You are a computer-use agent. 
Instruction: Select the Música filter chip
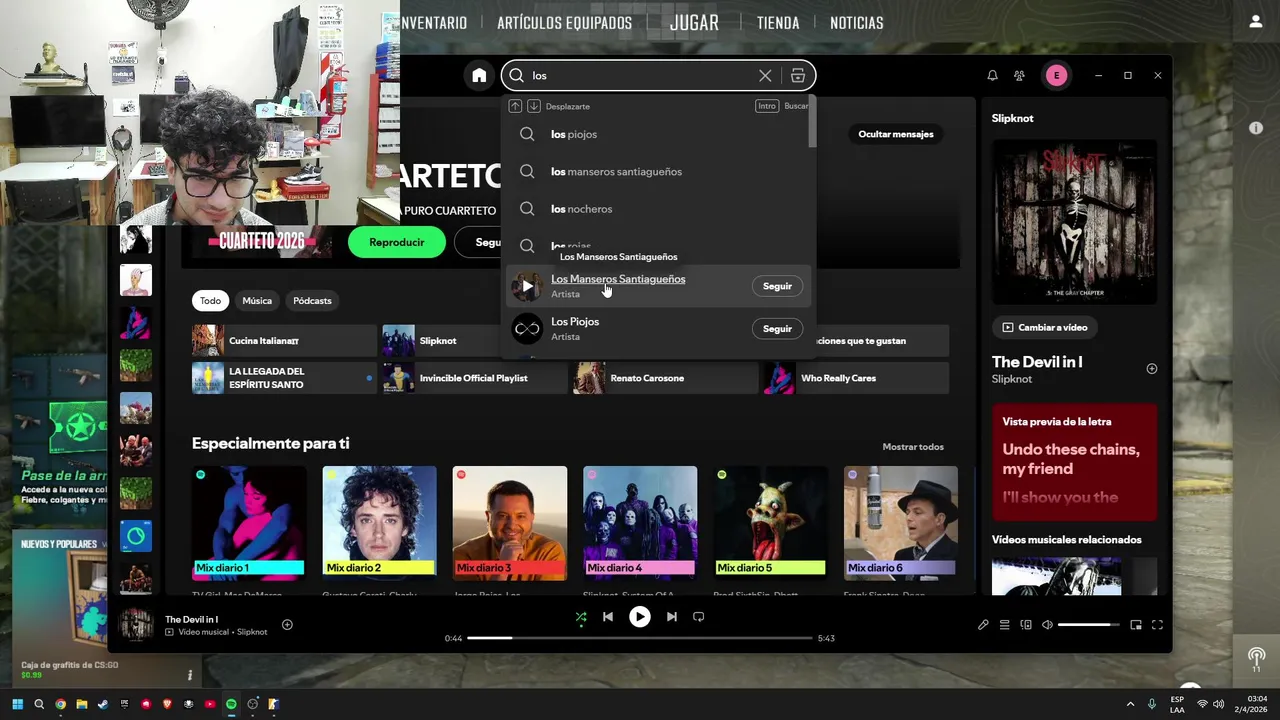tap(257, 300)
